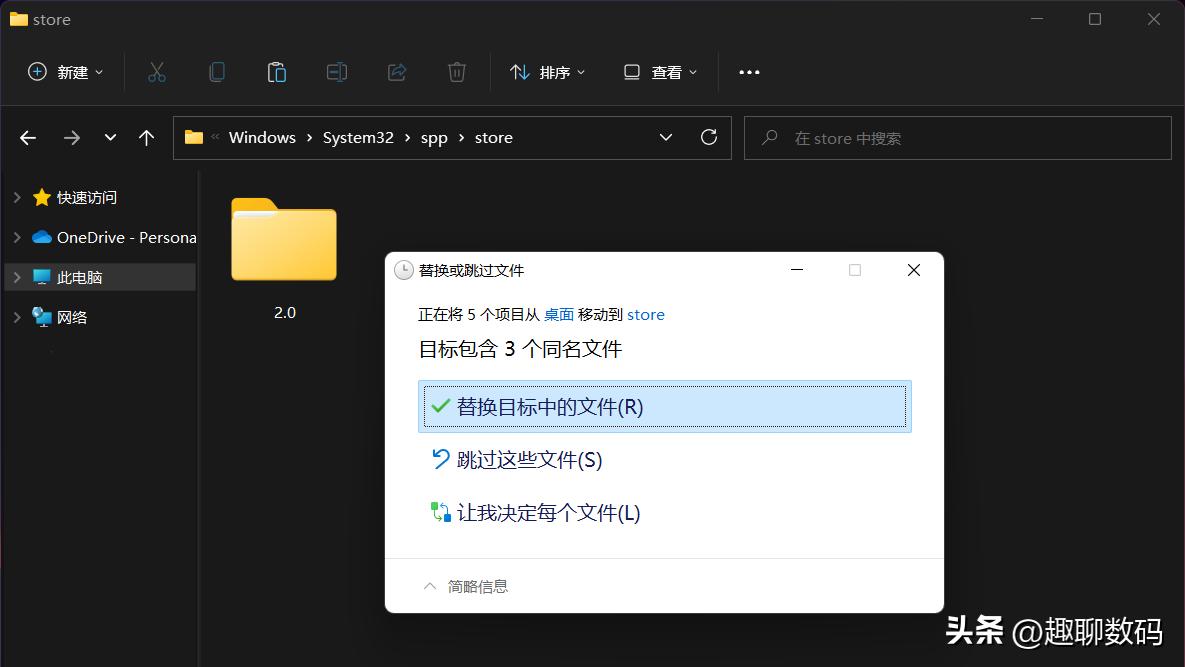
Task: Open the 2.0 folder
Action: pos(284,241)
